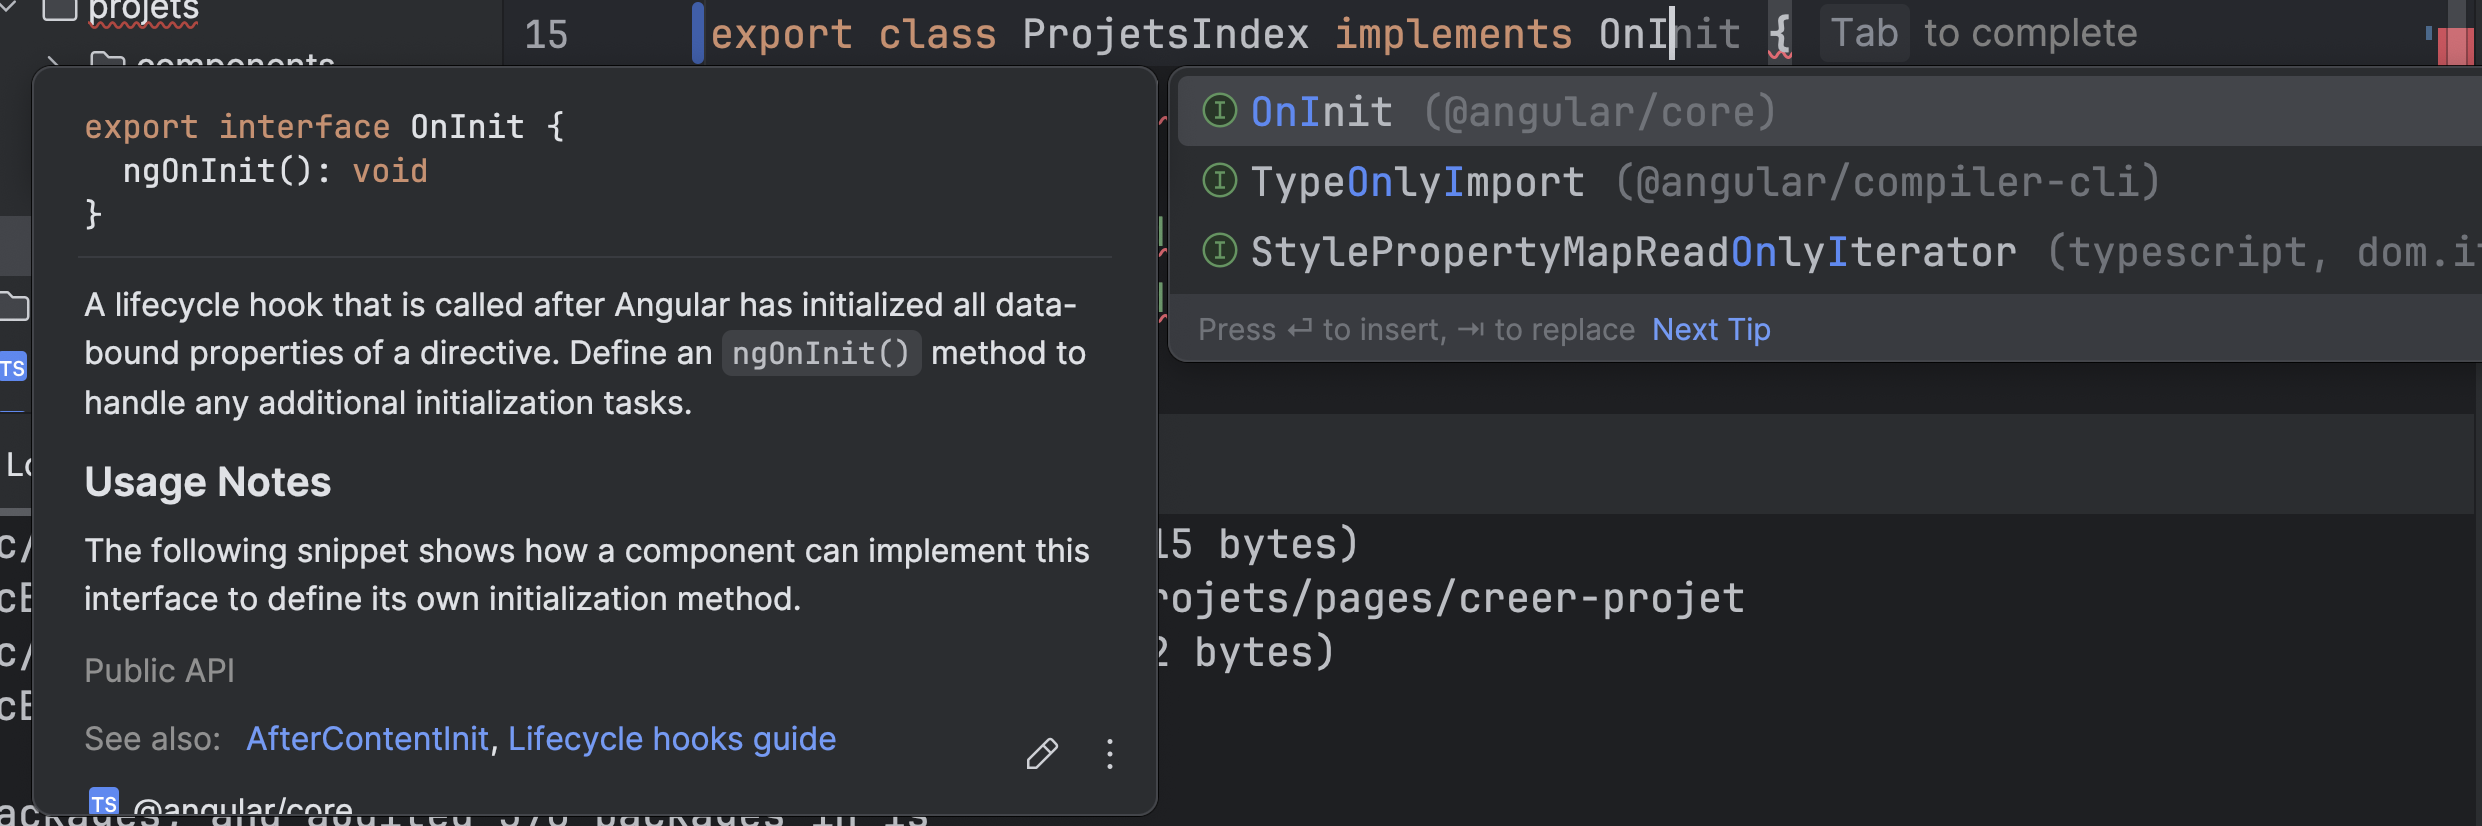The height and width of the screenshot is (826, 2482).
Task: Click the red error stripe marker
Action: click(2455, 45)
